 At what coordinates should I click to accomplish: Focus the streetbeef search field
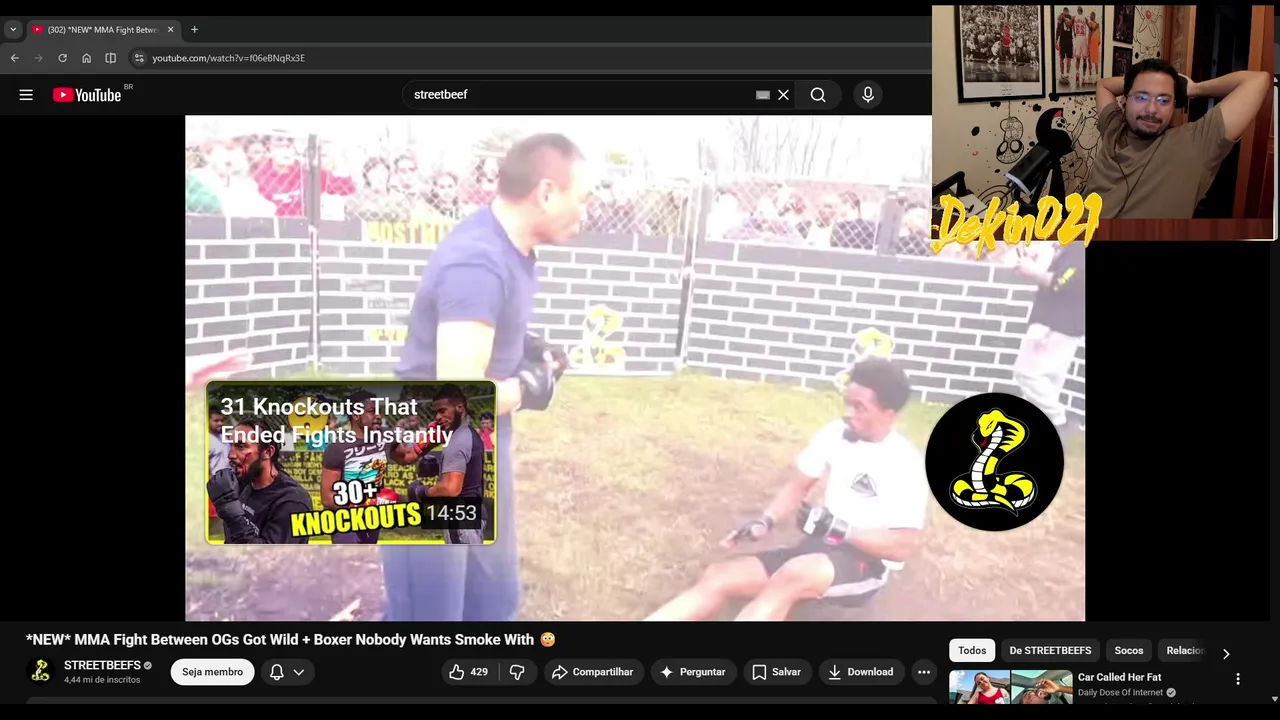tap(580, 95)
